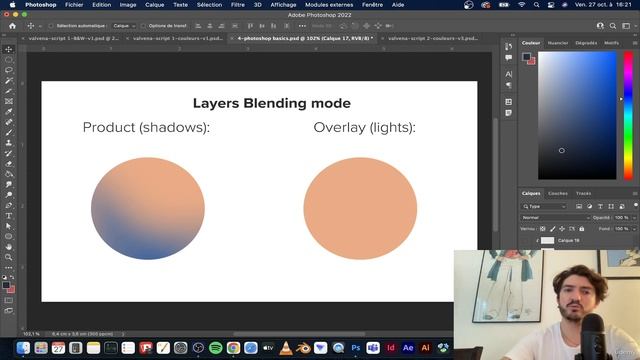
Task: Toggle visibility of Calque 18 layer
Action: (526, 240)
